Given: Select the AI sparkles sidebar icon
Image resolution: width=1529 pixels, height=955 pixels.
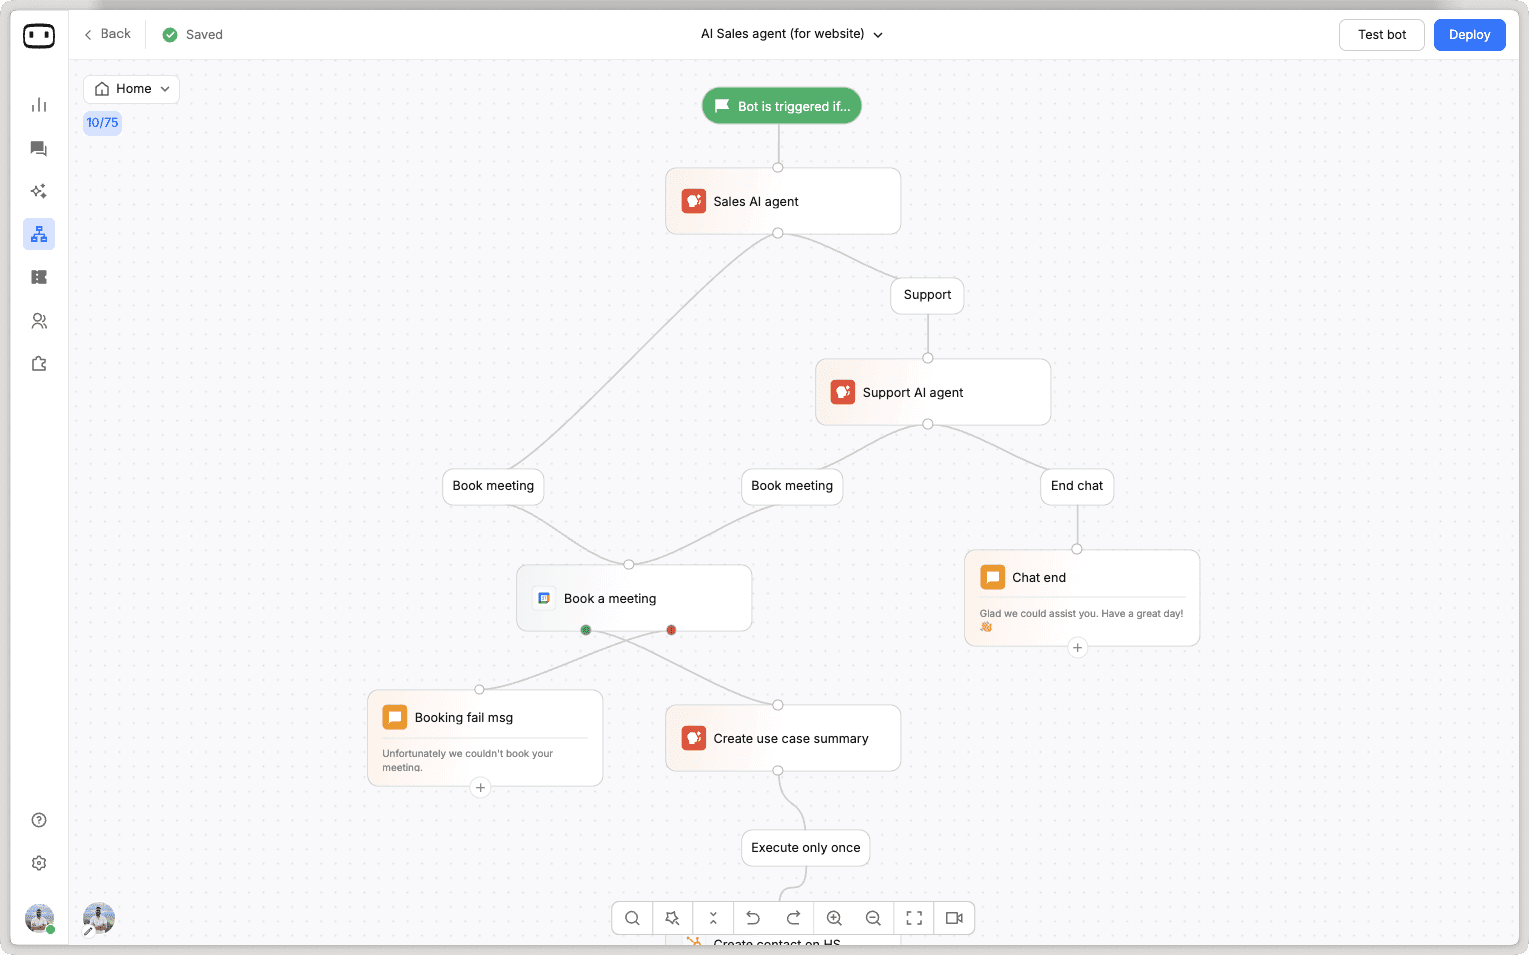Looking at the screenshot, I should tap(39, 190).
